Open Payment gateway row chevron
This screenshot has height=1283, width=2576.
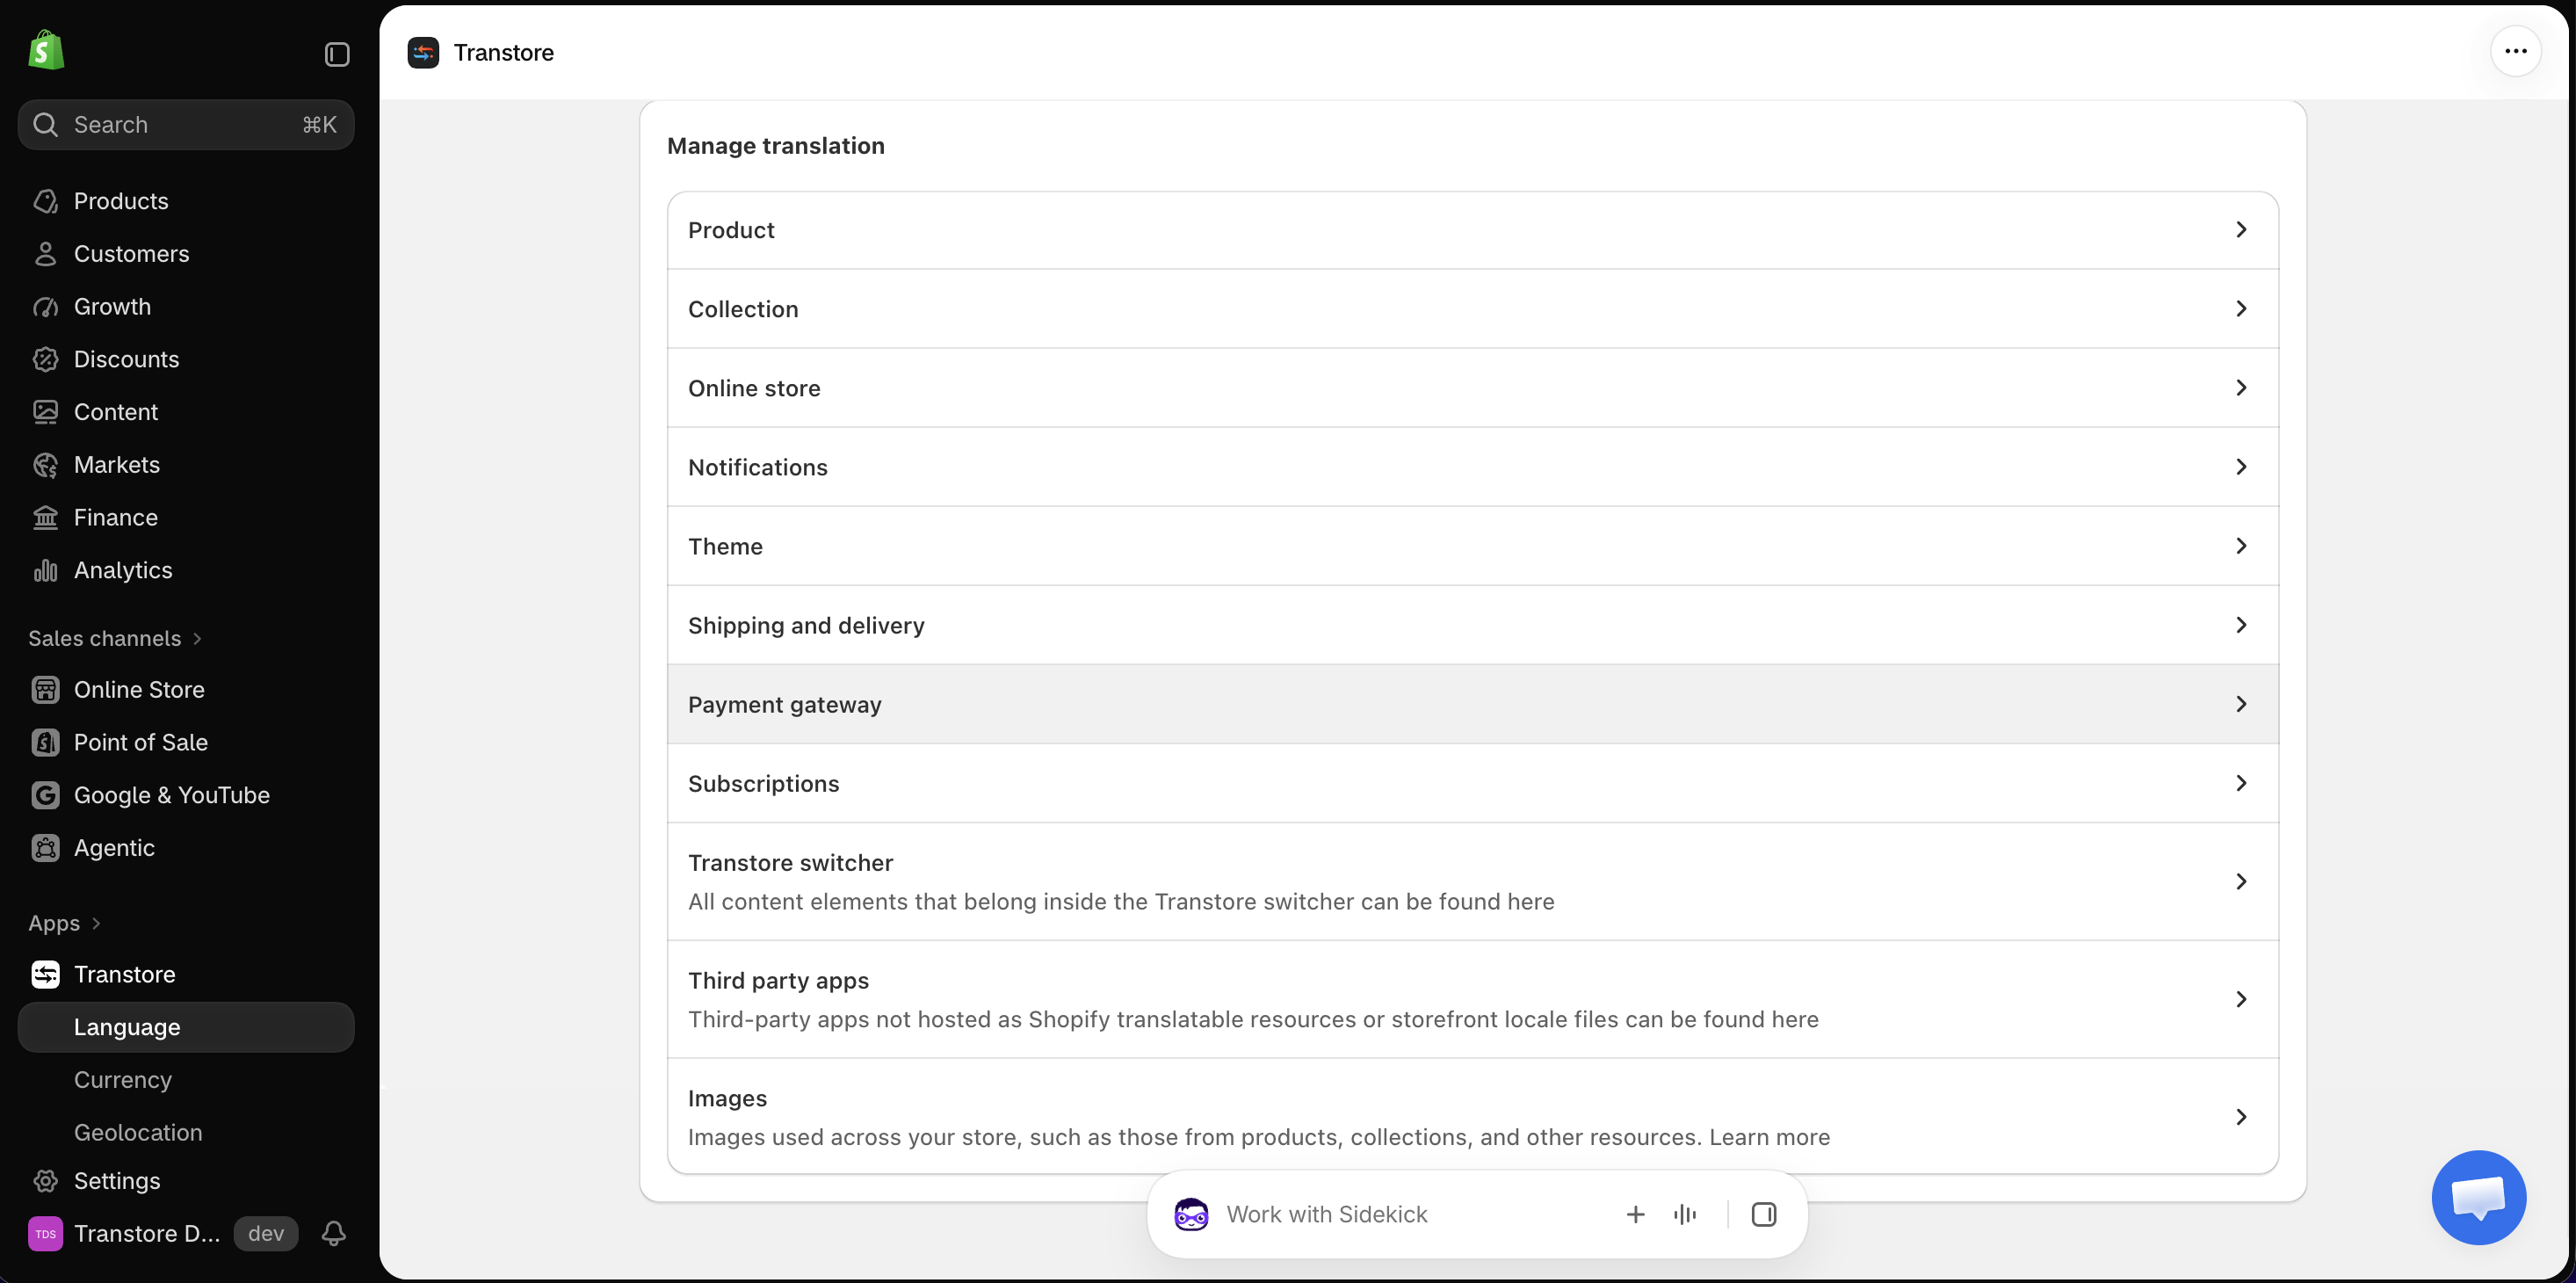pyautogui.click(x=2241, y=704)
